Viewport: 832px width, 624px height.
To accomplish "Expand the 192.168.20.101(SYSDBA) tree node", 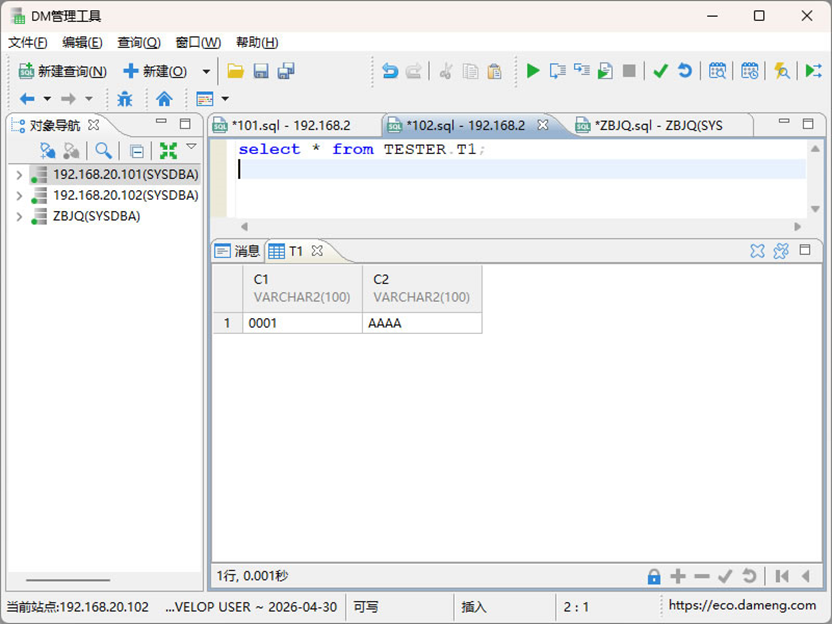I will click(19, 175).
